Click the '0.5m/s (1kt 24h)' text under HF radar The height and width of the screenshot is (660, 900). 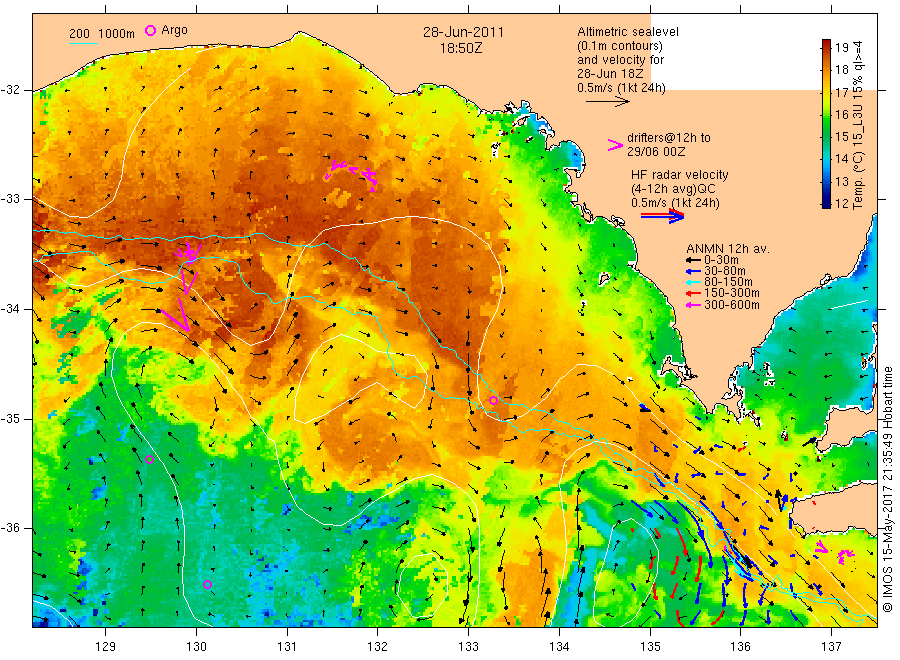point(675,203)
